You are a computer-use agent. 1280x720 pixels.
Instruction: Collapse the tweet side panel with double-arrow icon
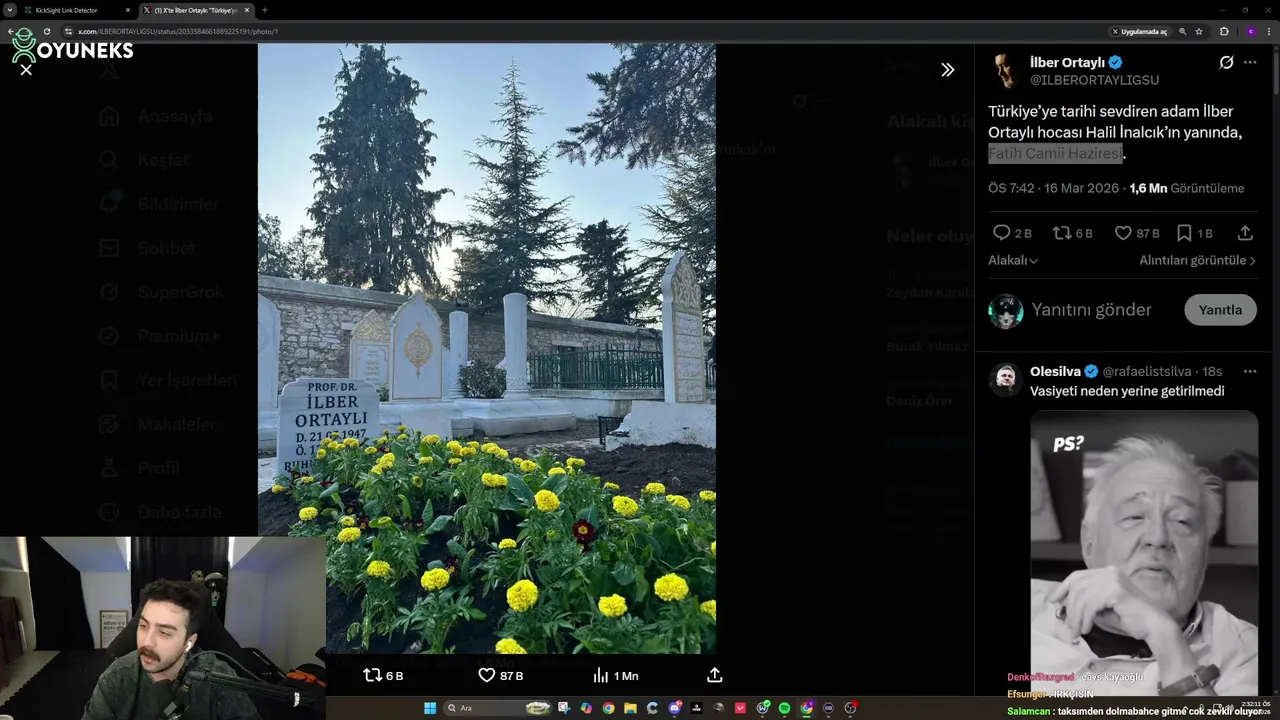pos(947,70)
